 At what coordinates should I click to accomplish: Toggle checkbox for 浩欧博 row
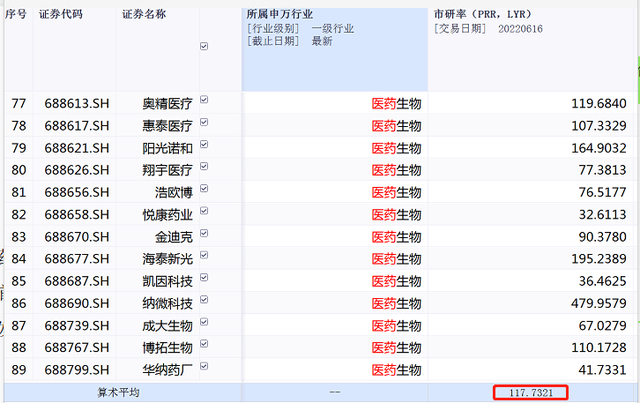pos(204,188)
